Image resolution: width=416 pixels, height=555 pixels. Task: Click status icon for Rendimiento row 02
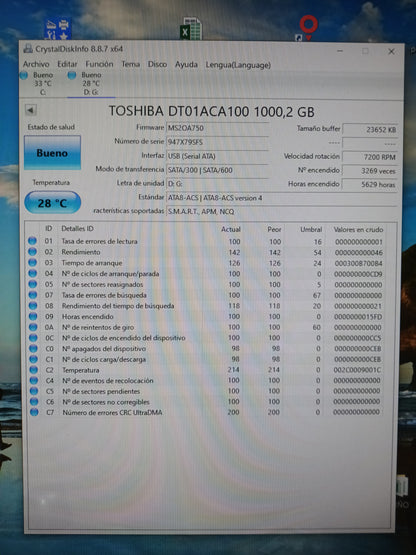point(32,252)
